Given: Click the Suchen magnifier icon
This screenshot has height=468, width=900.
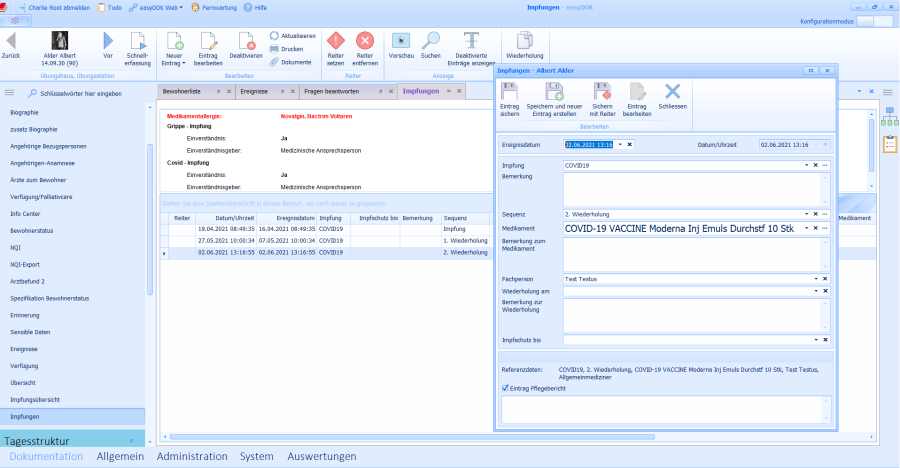Looking at the screenshot, I should tap(430, 41).
